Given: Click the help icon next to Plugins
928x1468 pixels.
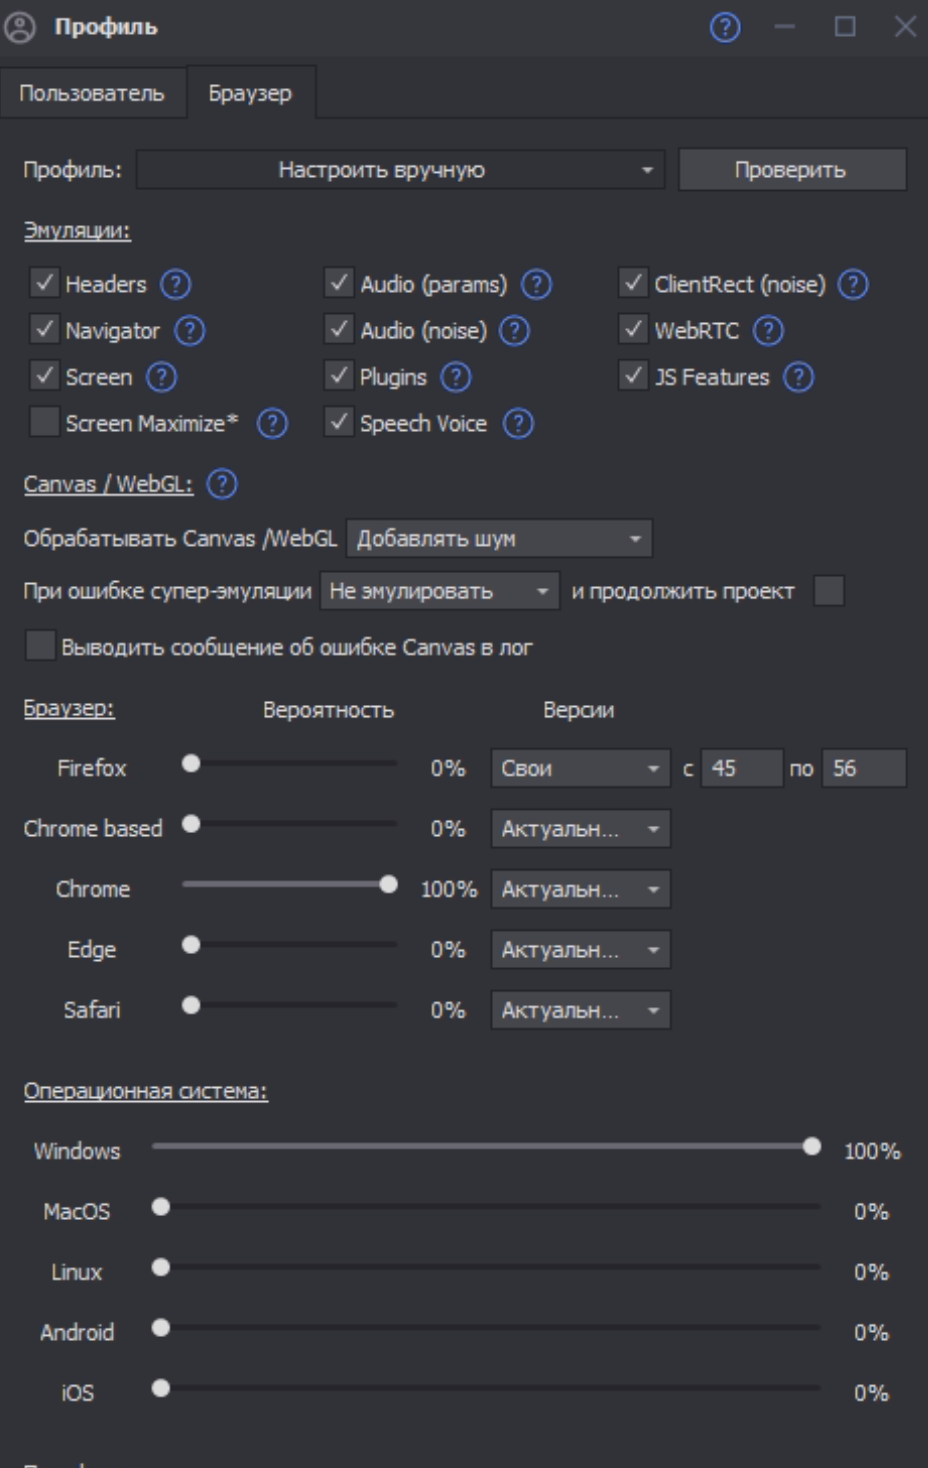Looking at the screenshot, I should coord(456,377).
